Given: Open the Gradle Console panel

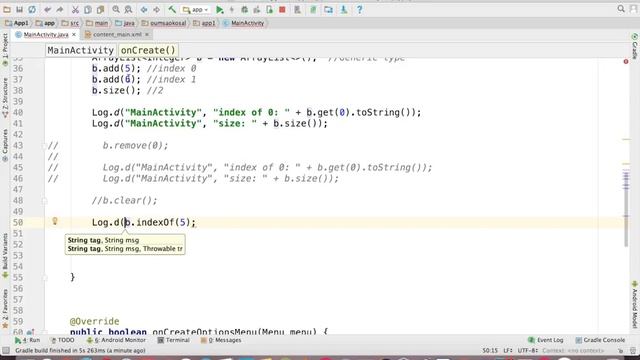Looking at the screenshot, I should (x=600, y=340).
